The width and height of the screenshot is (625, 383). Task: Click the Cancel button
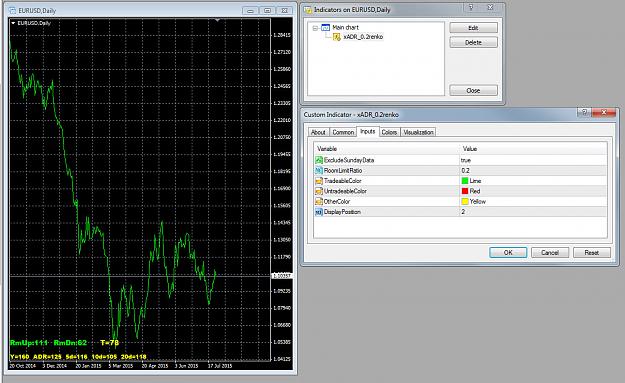(x=550, y=252)
